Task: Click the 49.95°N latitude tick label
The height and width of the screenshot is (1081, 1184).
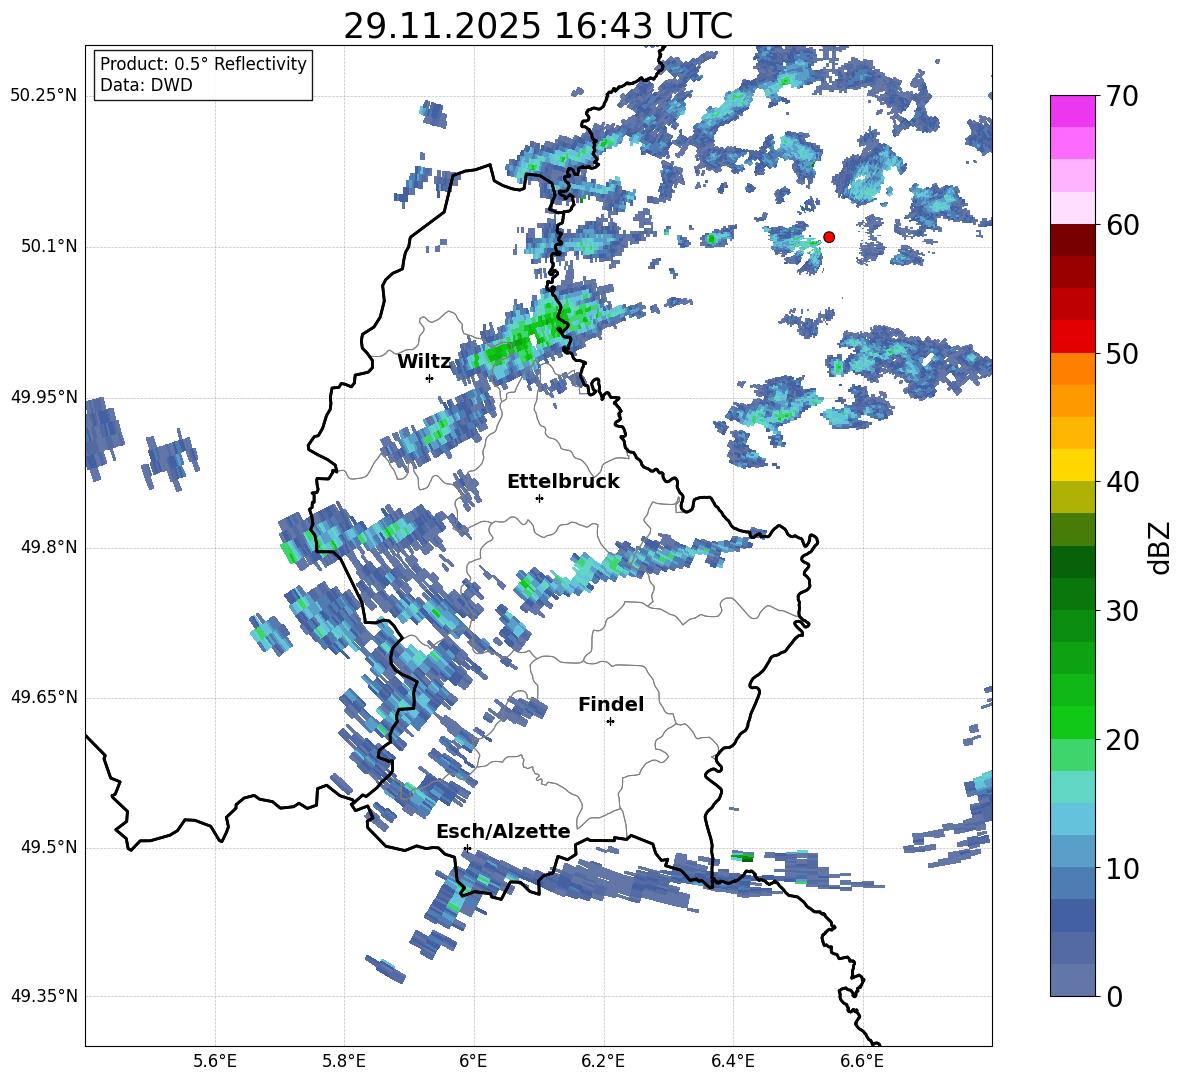Action: (44, 397)
